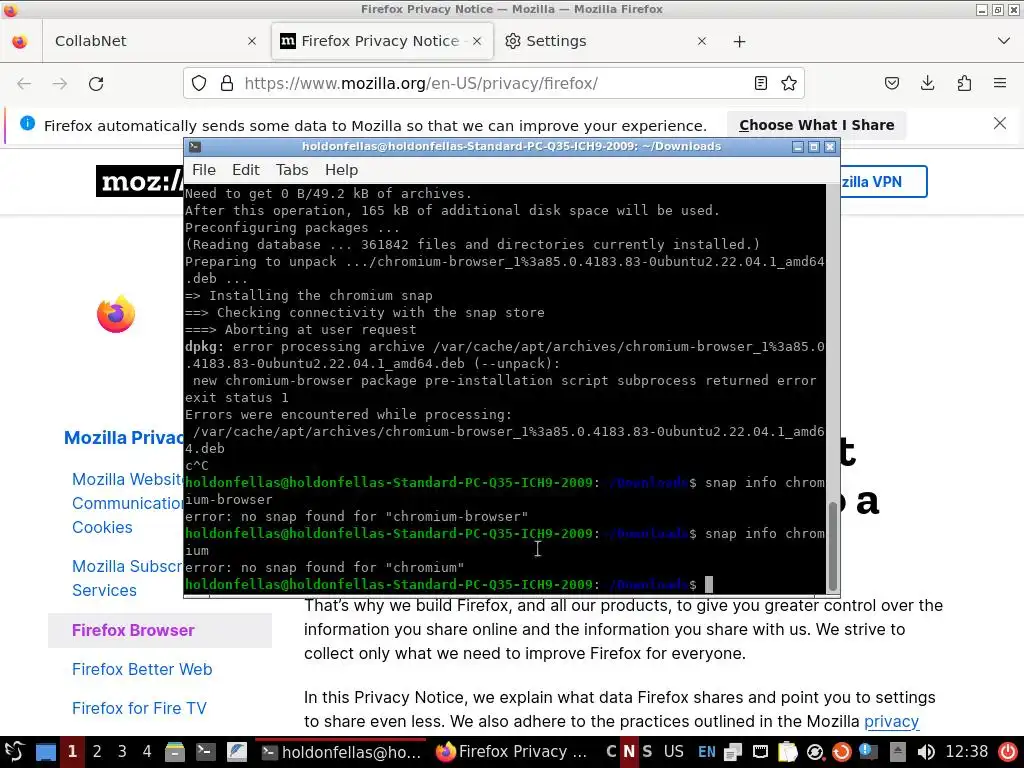Open the file manager taskbar launcher
Viewport: 1024px width, 768px height.
pyautogui.click(x=174, y=752)
